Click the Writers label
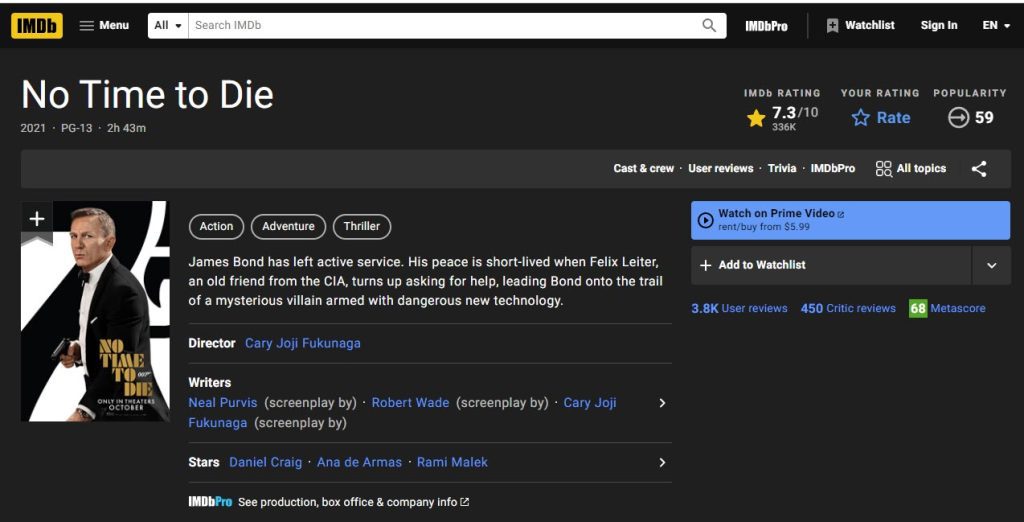This screenshot has height=522, width=1024. pyautogui.click(x=210, y=382)
